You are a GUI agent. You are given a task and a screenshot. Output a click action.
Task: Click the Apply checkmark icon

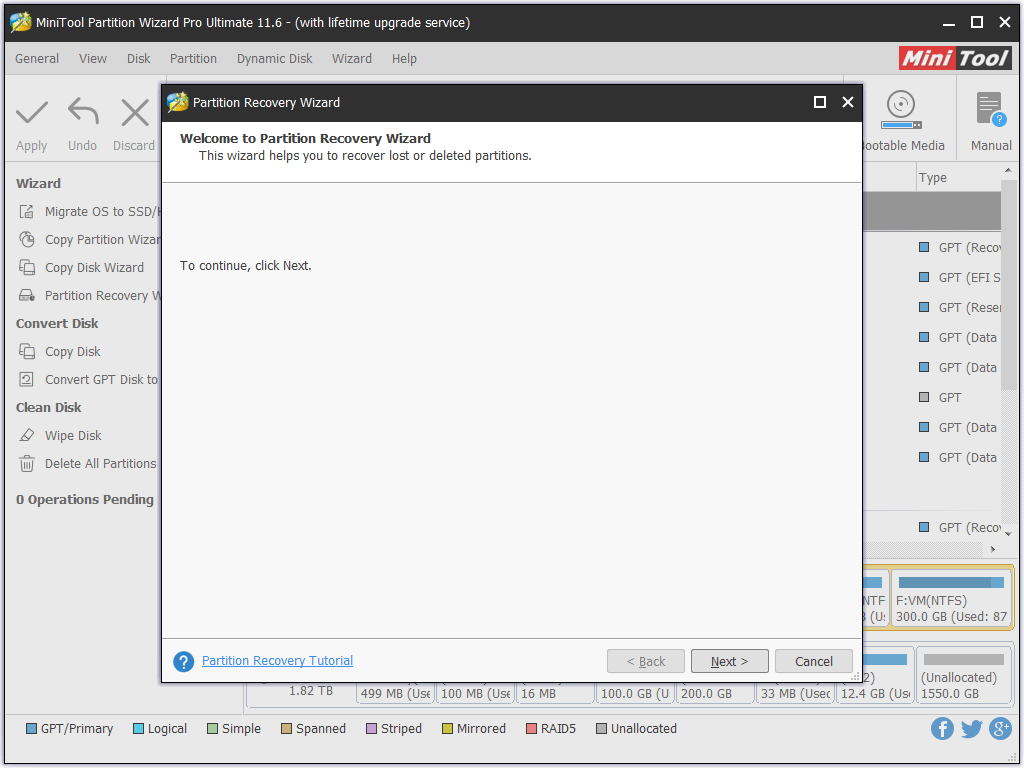pyautogui.click(x=31, y=112)
